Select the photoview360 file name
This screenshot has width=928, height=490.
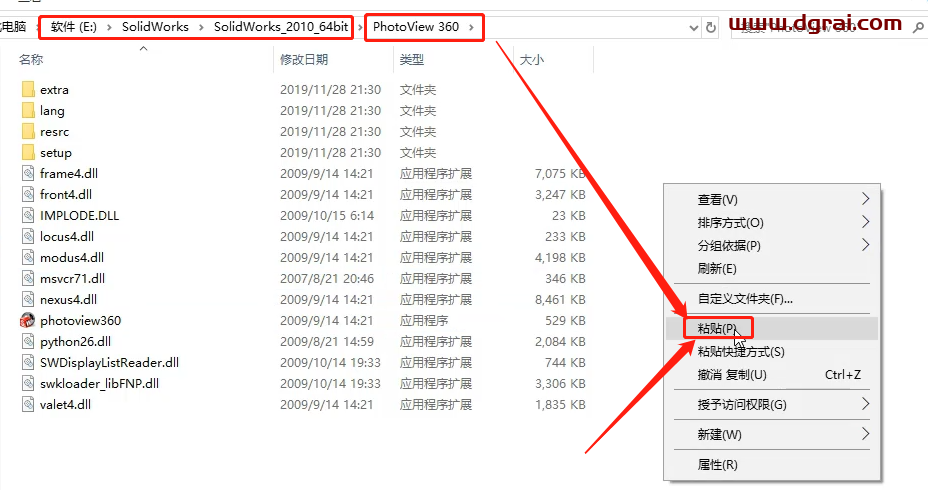[80, 321]
